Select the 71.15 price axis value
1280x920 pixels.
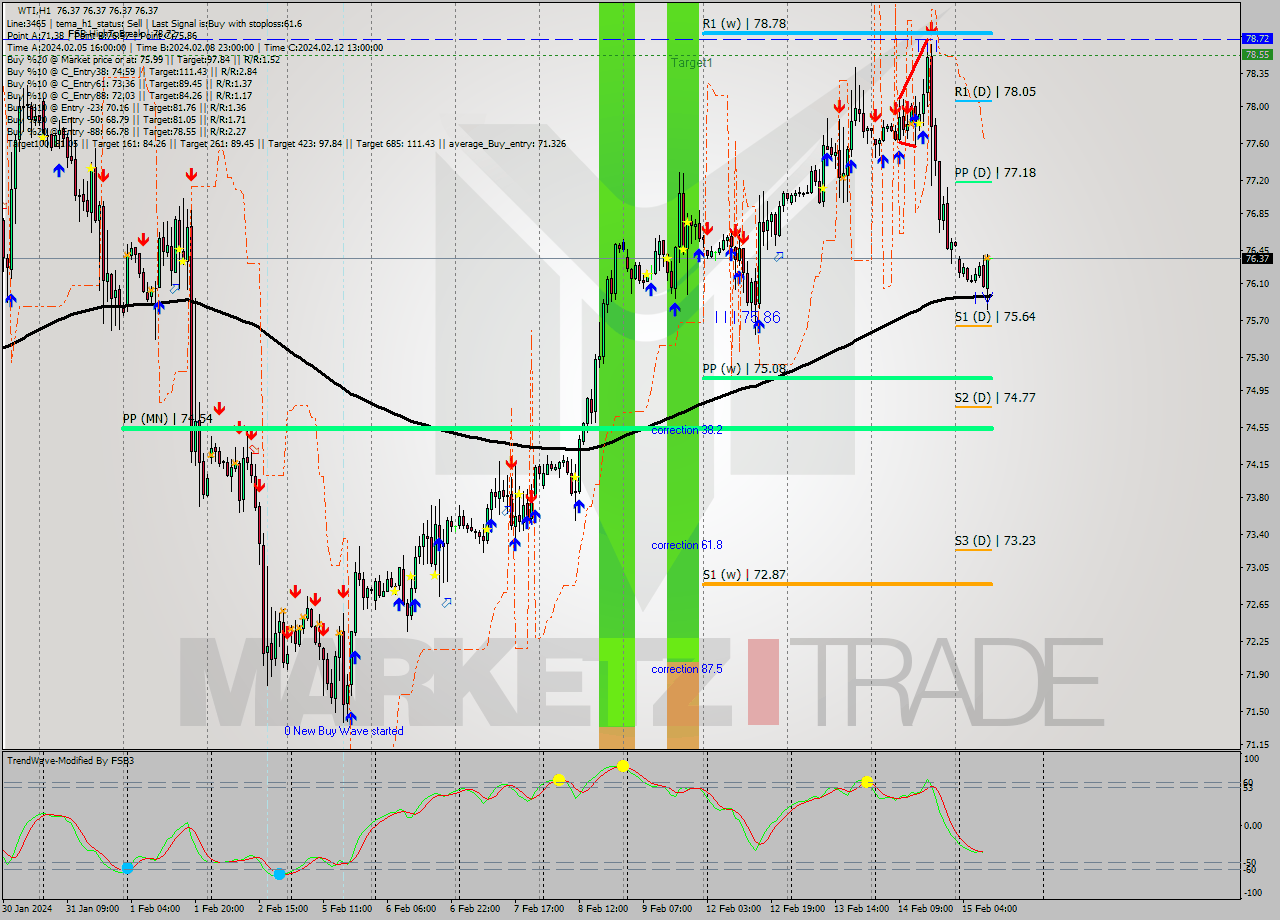pos(1257,744)
